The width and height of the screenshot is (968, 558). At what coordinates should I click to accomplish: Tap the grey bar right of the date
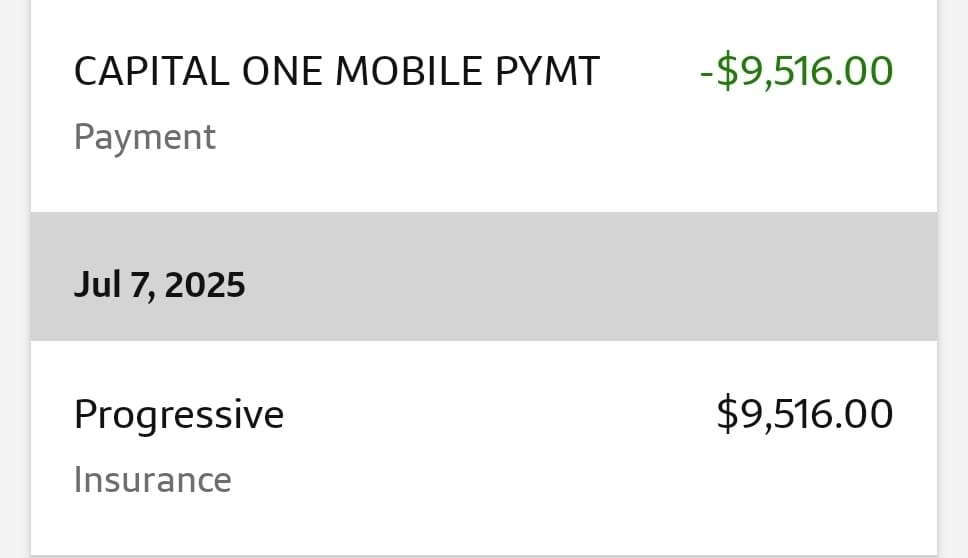[x=600, y=286]
